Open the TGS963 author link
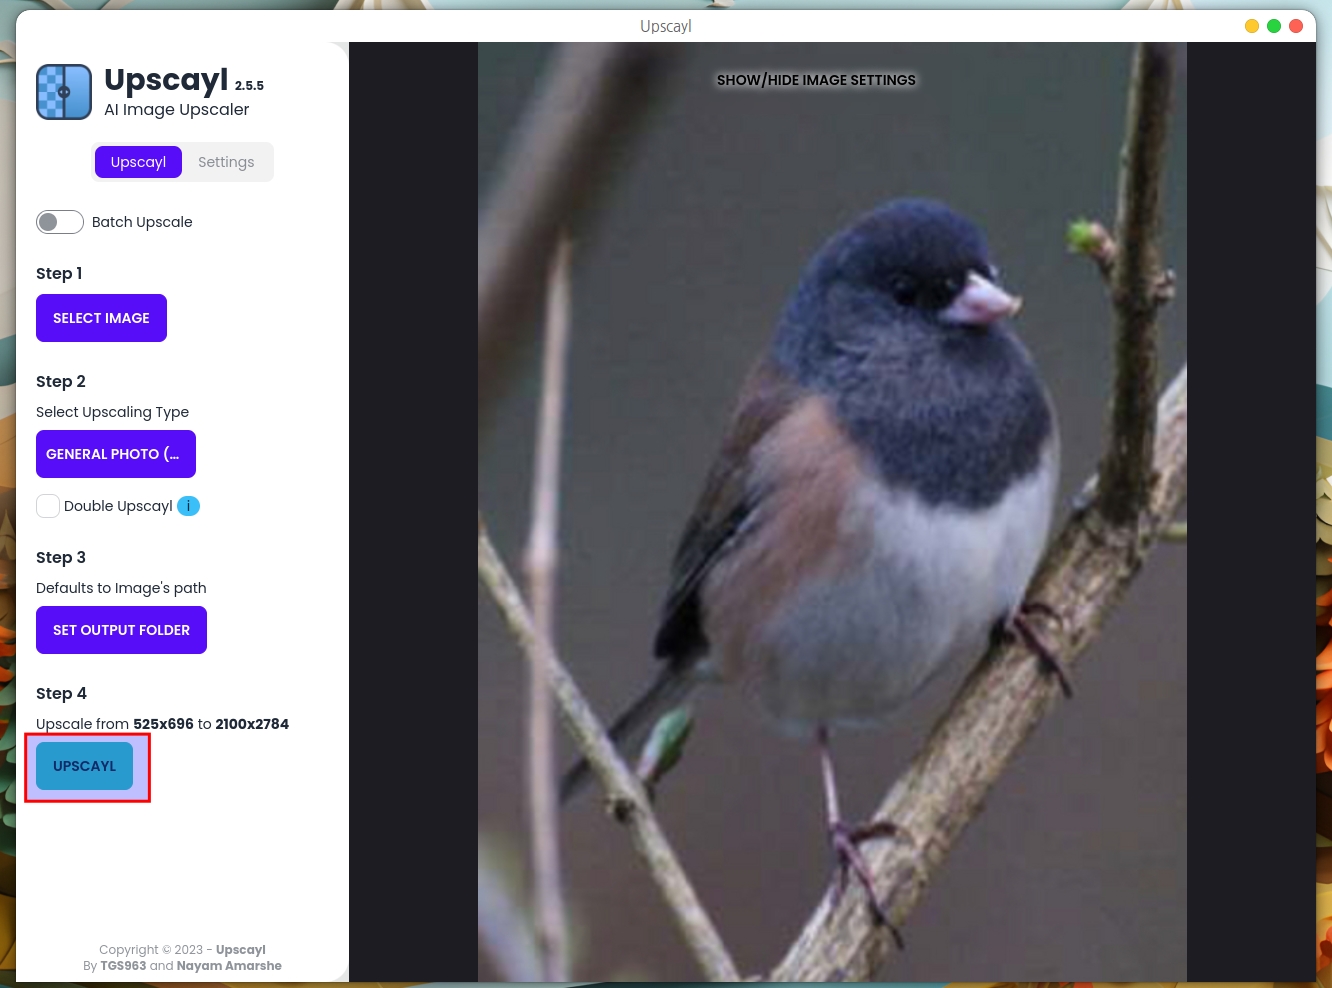The width and height of the screenshot is (1332, 988). (123, 966)
